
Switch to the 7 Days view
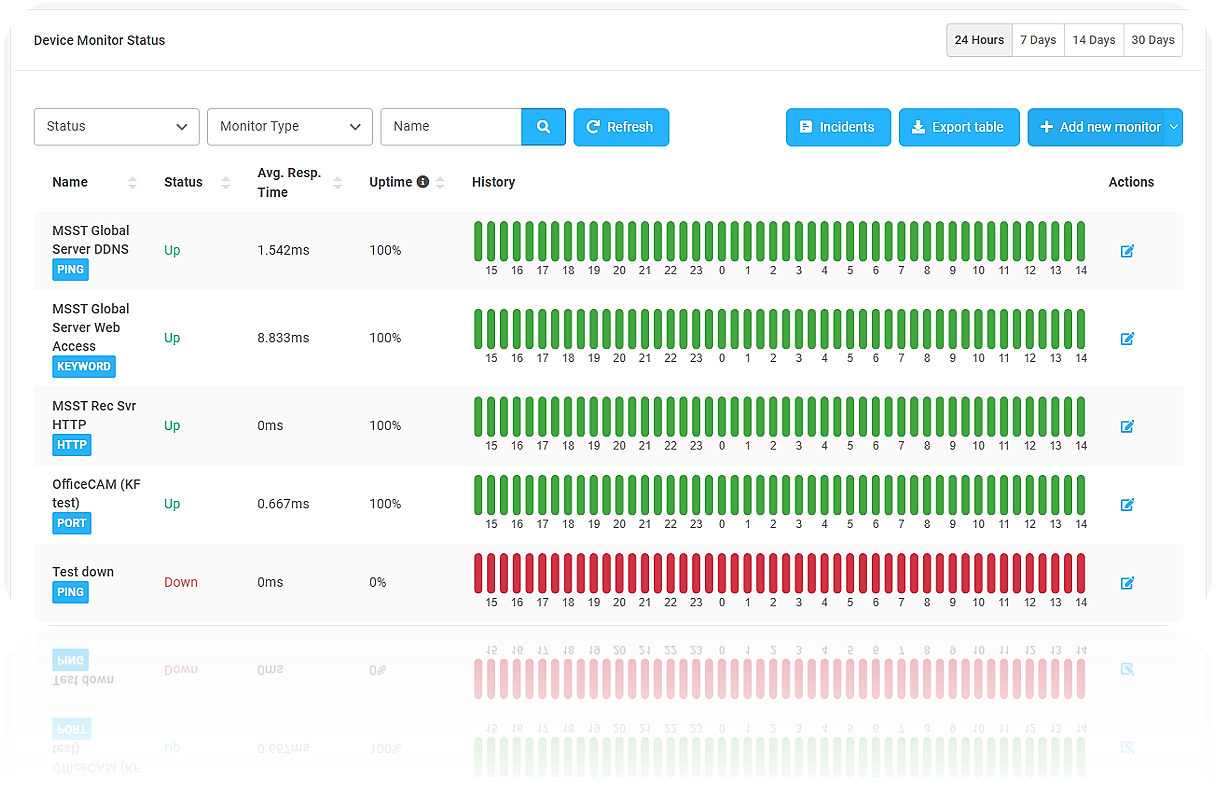(1037, 40)
